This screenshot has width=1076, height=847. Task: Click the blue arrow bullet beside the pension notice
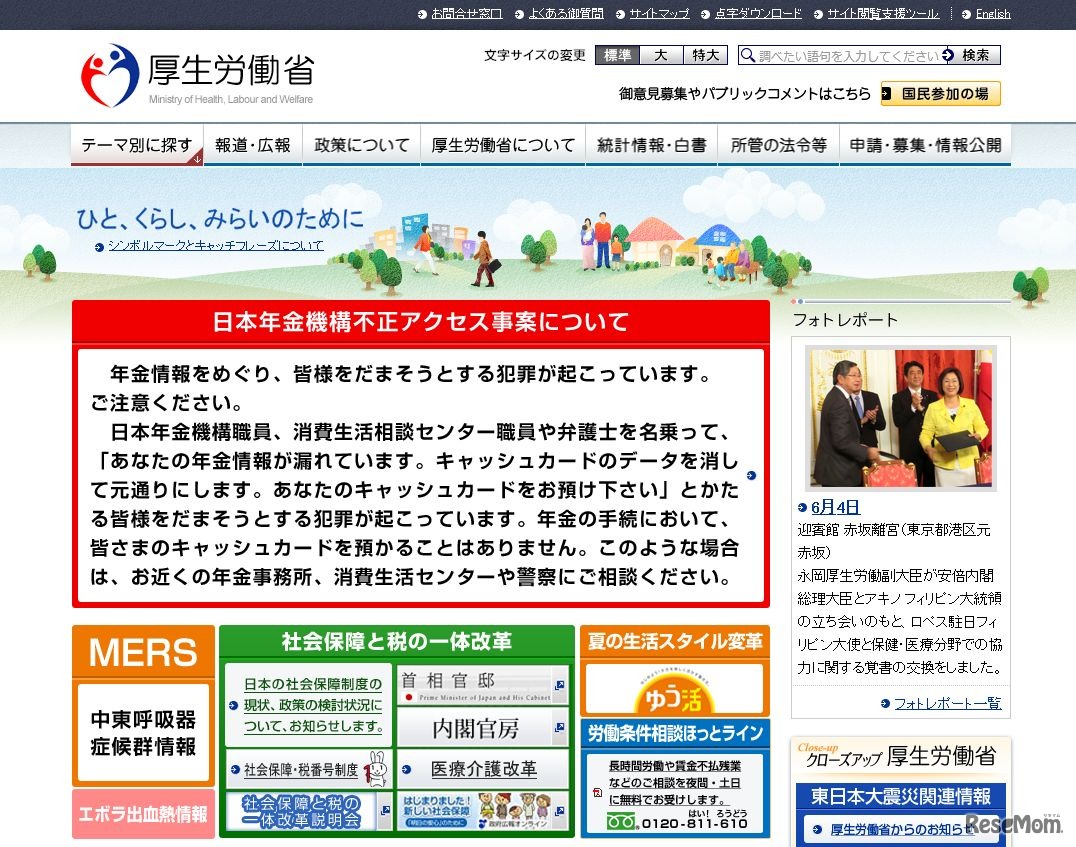(x=751, y=475)
